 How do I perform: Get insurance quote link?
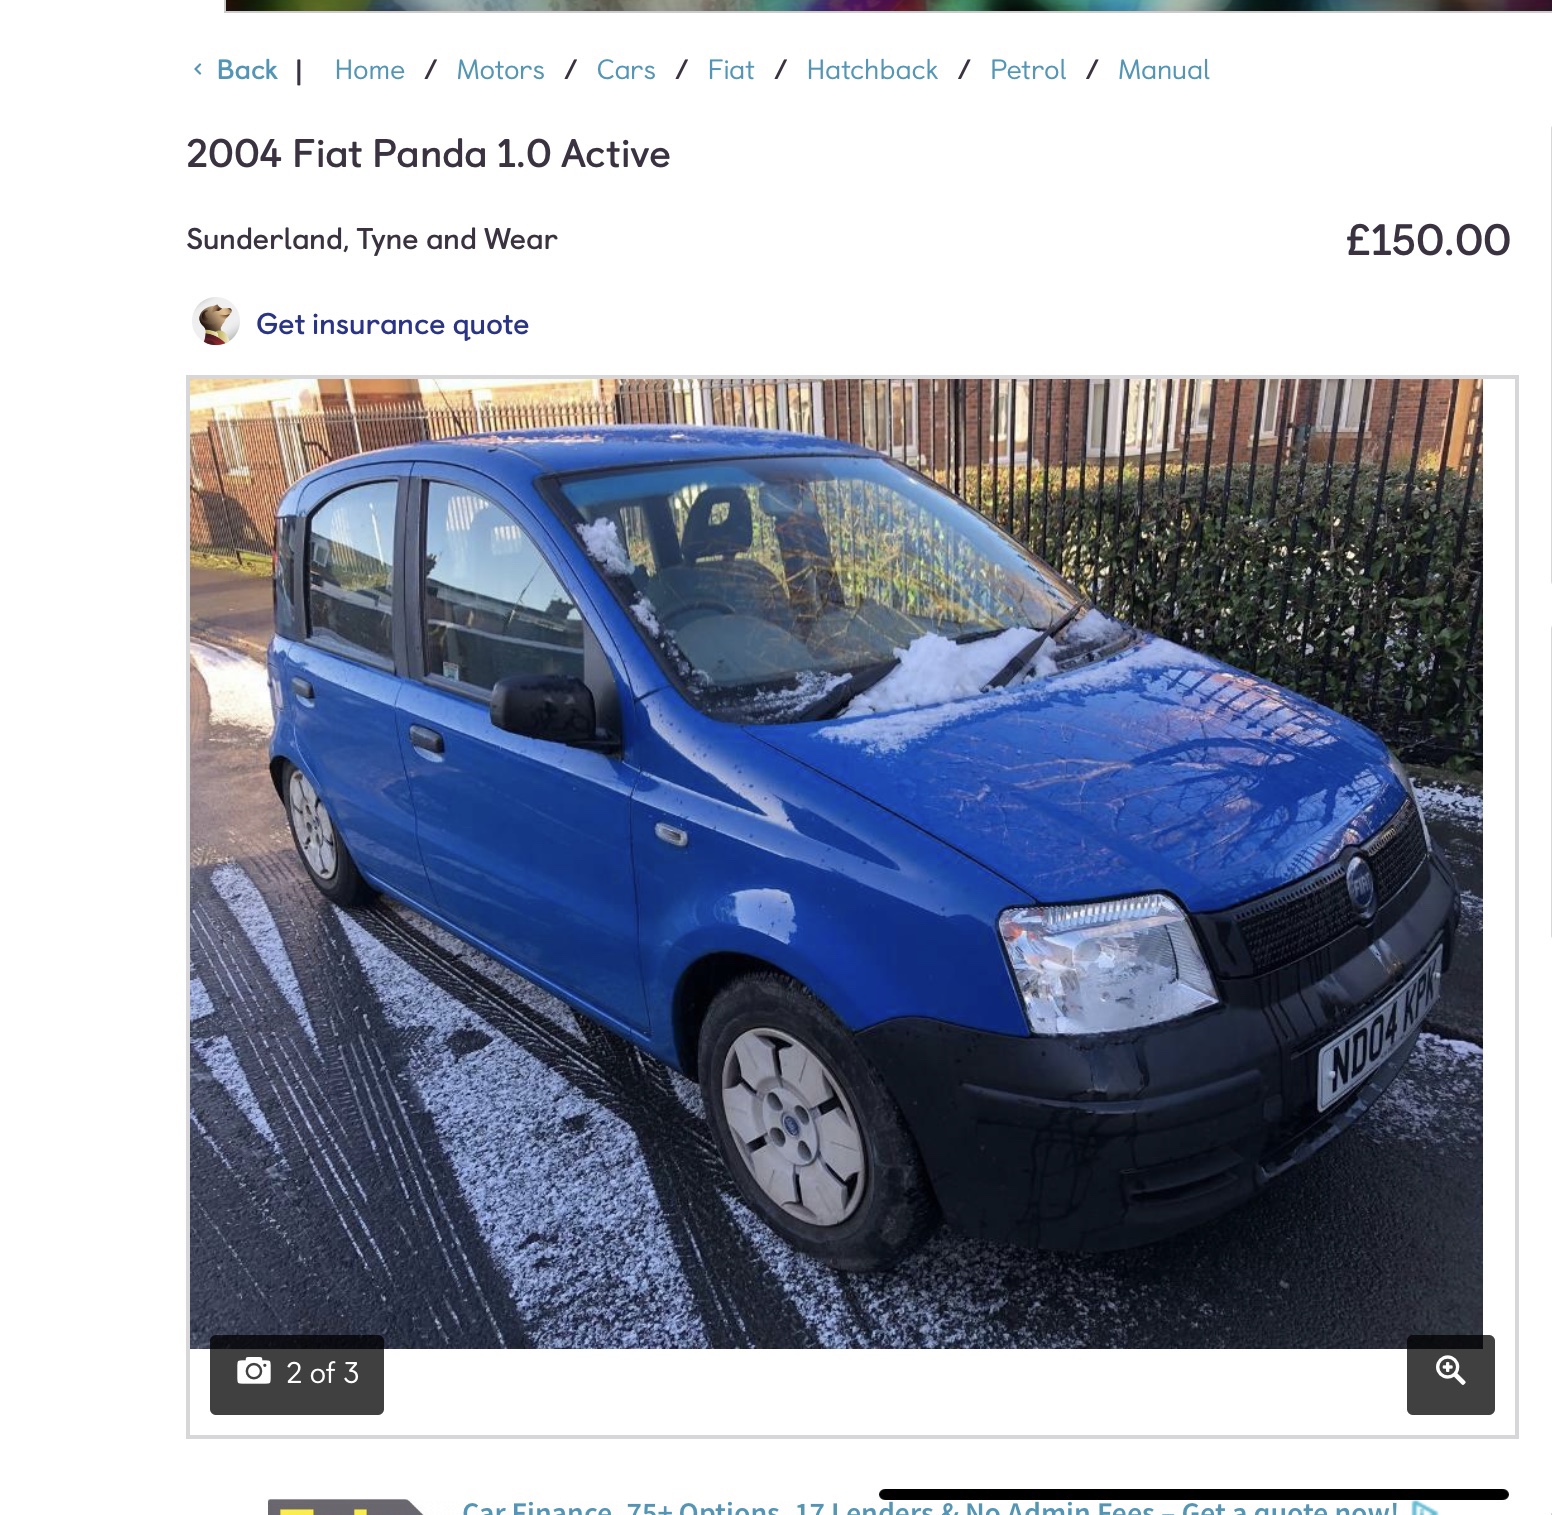(392, 324)
